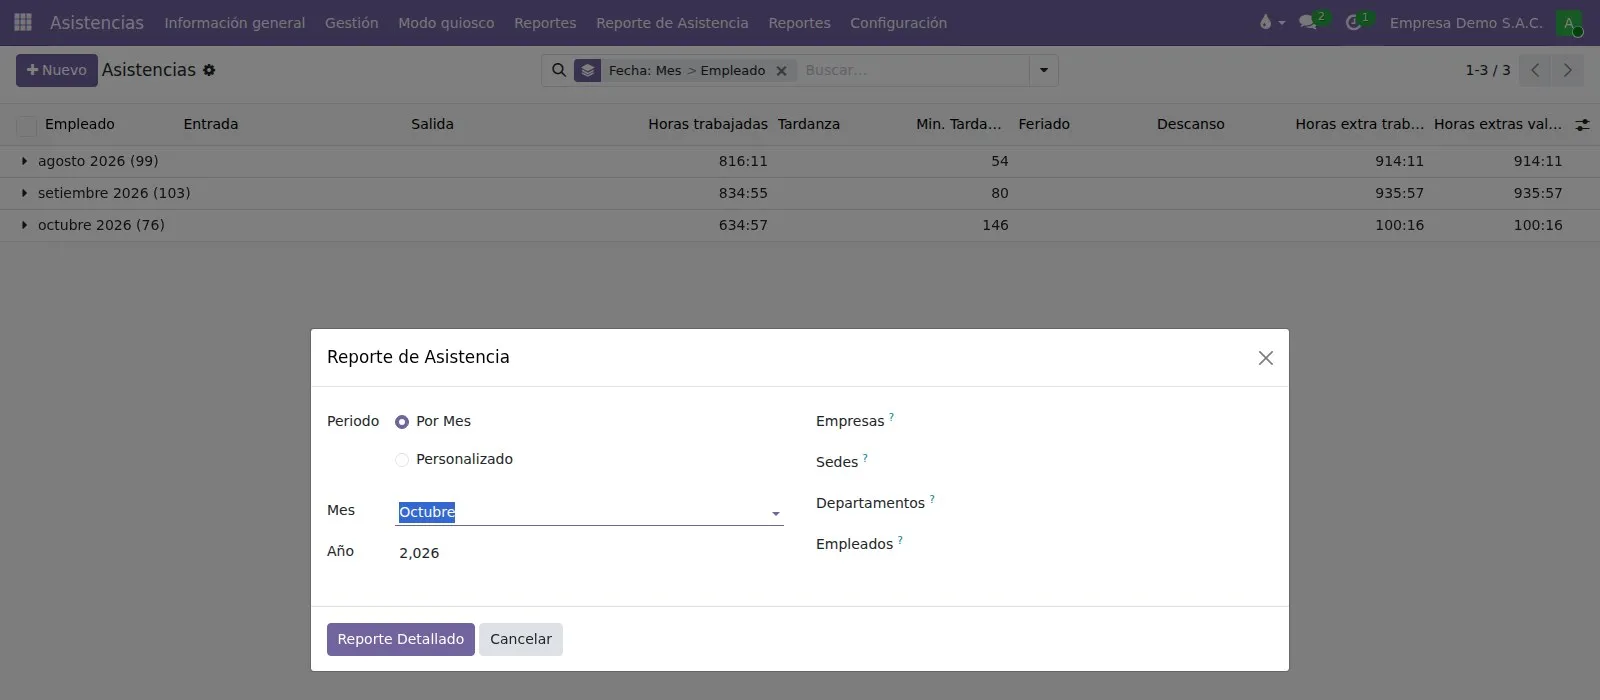Click the Cancelar button
The image size is (1600, 700).
click(x=521, y=640)
